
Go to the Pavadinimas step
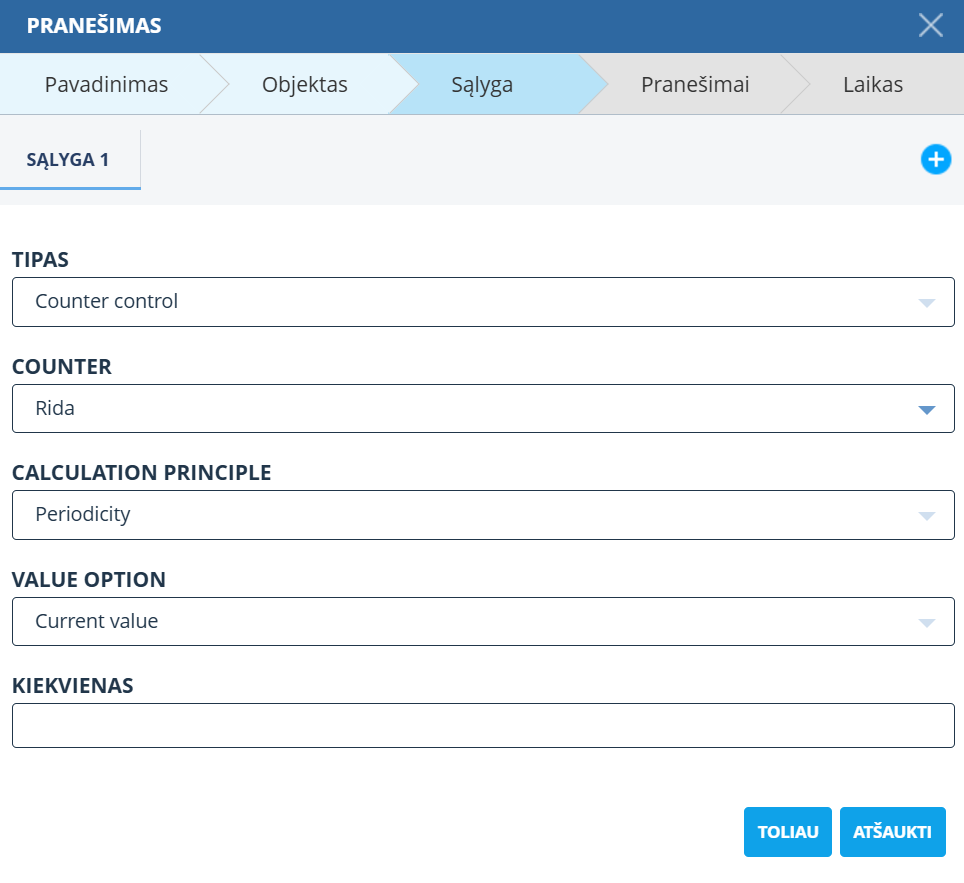click(106, 85)
